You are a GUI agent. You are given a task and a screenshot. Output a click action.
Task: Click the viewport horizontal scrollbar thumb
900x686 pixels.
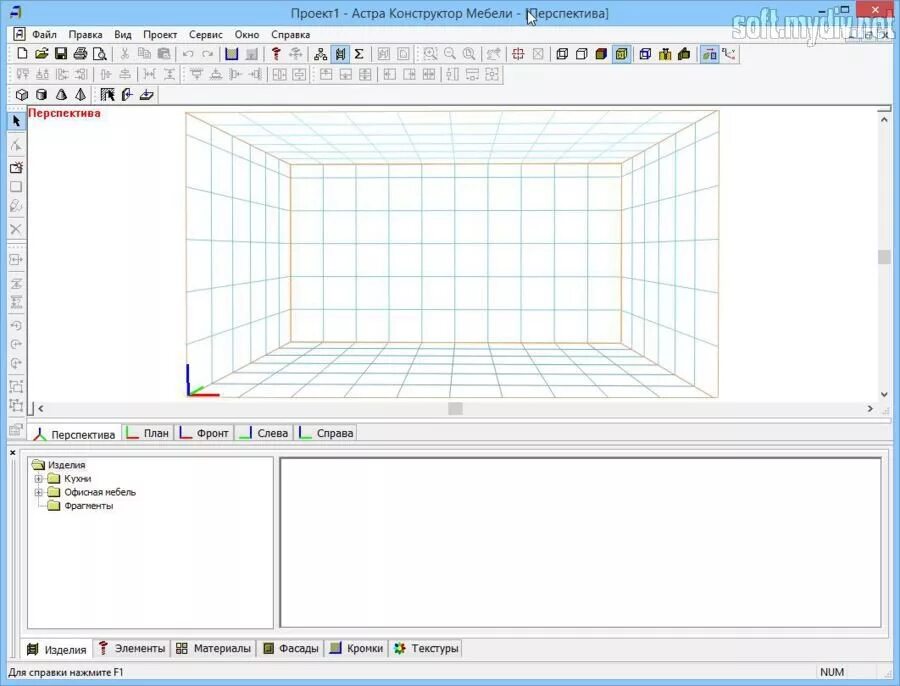click(x=455, y=408)
